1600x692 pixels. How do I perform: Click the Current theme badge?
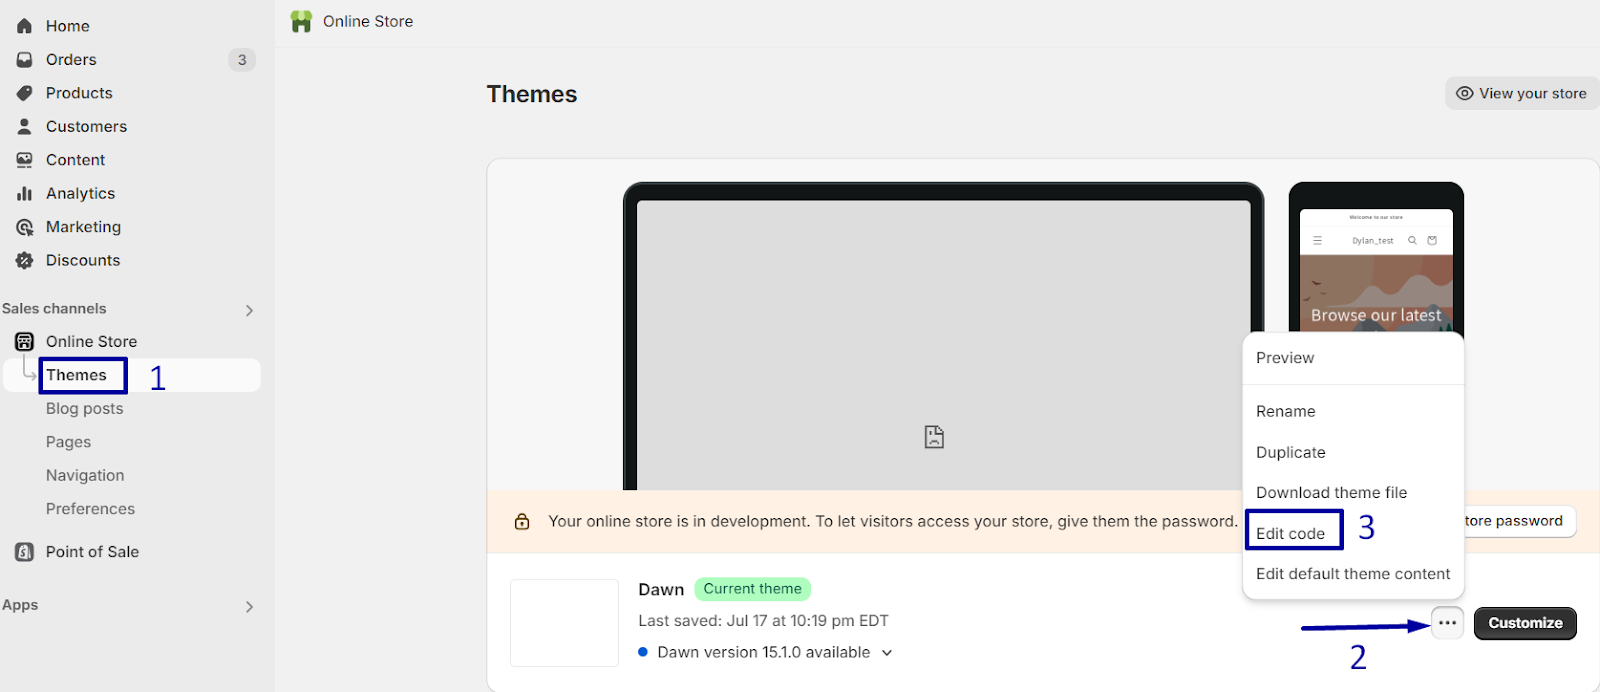click(752, 589)
